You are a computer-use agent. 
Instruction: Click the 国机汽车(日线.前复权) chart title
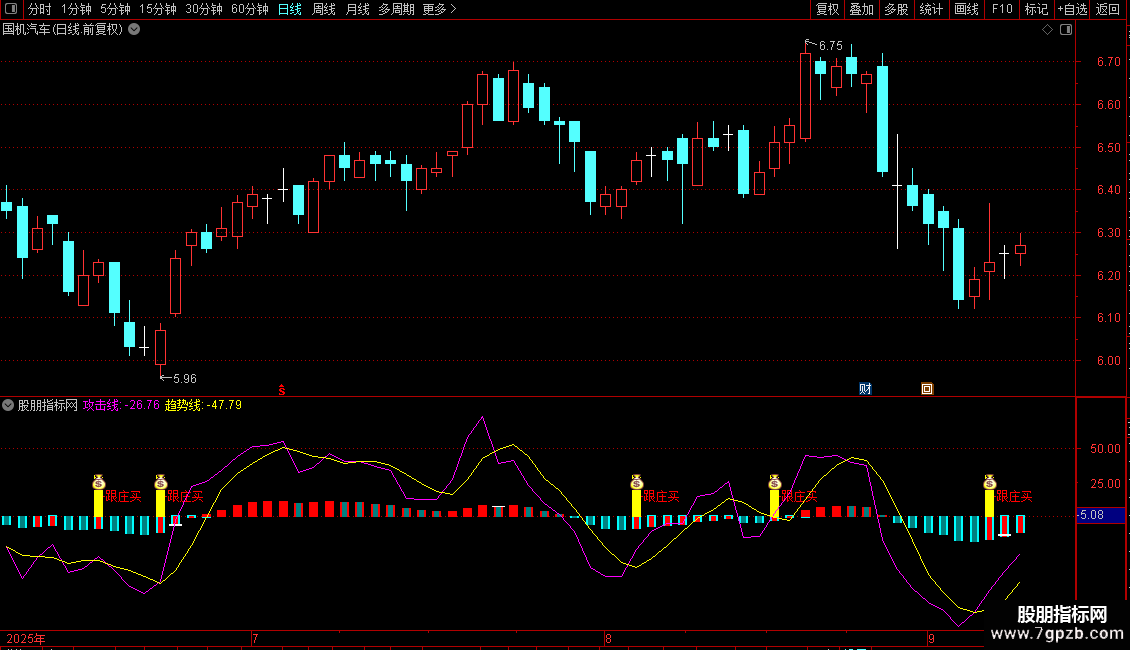pyautogui.click(x=63, y=30)
